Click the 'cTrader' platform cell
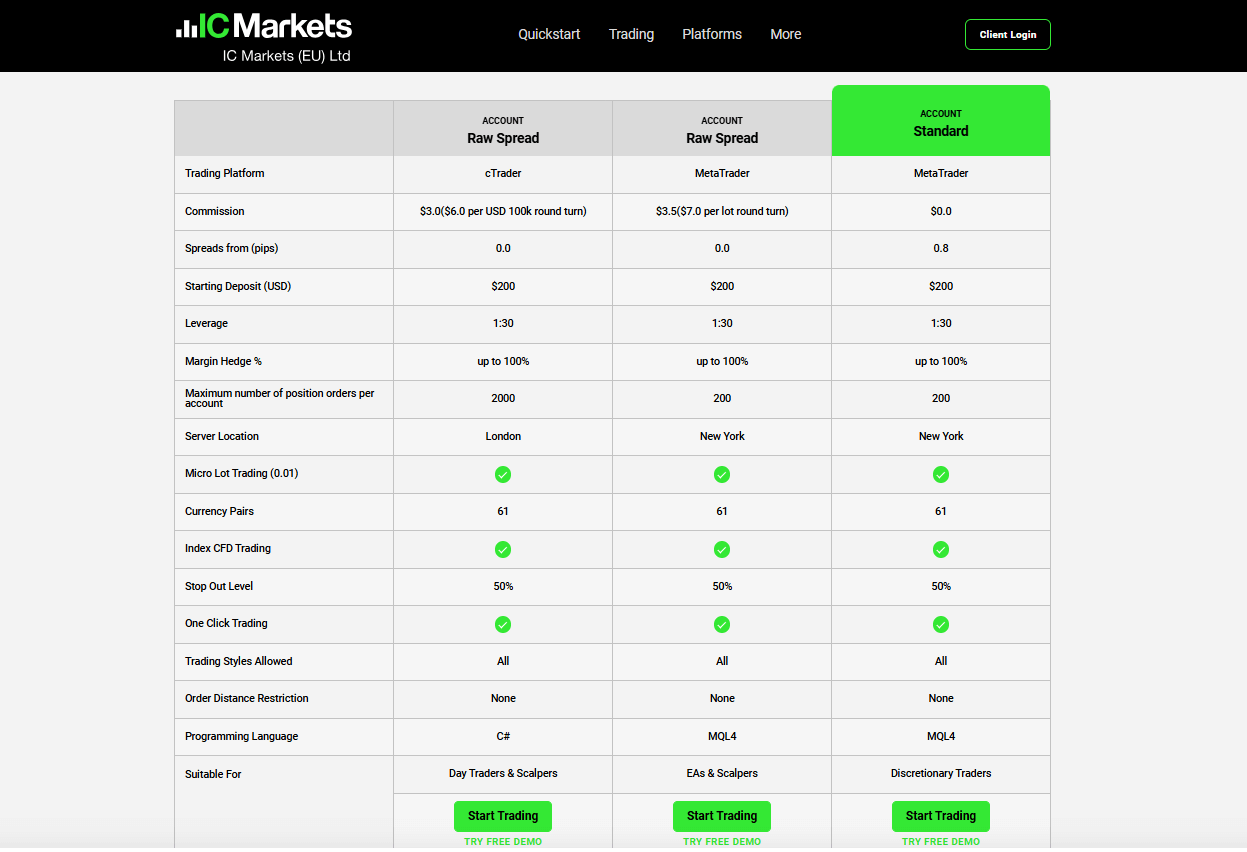The image size is (1247, 852). (503, 174)
